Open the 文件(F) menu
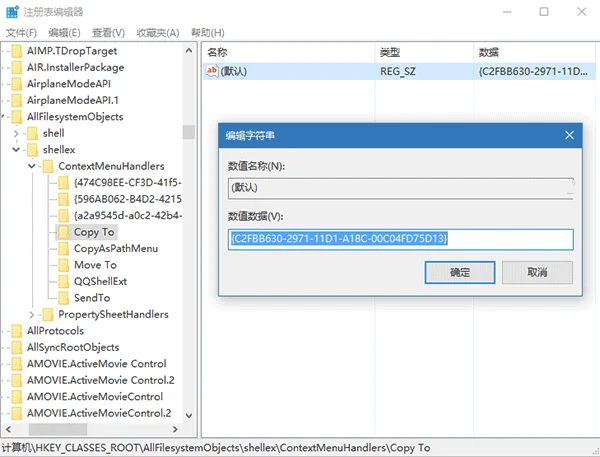This screenshot has height=457, width=600. click(21, 33)
